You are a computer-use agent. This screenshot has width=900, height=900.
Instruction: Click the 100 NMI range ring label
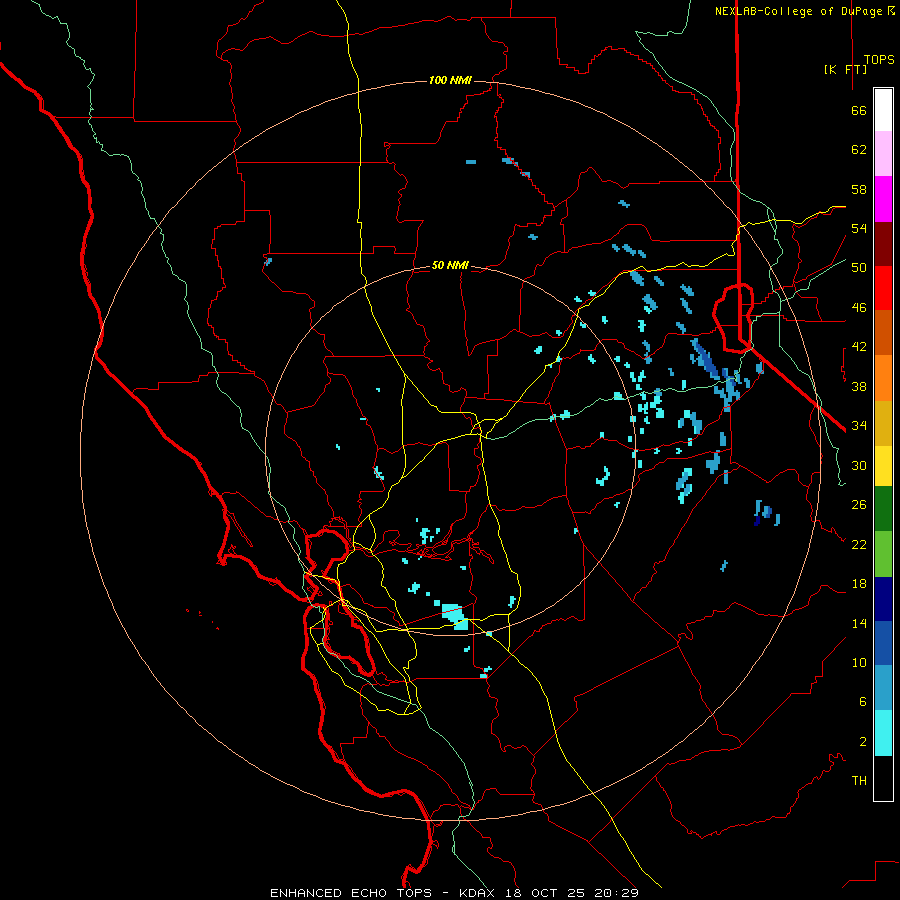click(x=450, y=80)
